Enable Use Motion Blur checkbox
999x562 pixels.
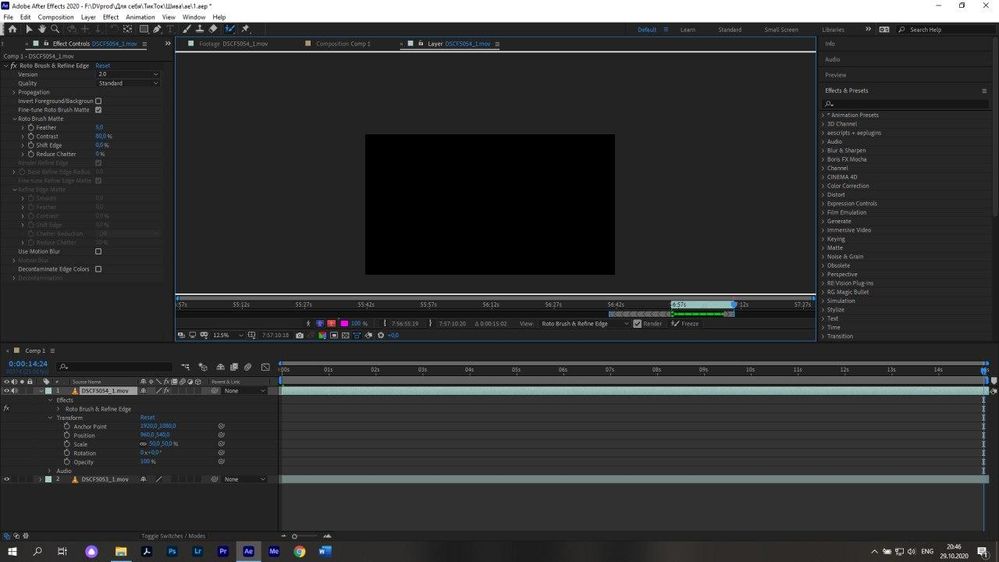[98, 251]
